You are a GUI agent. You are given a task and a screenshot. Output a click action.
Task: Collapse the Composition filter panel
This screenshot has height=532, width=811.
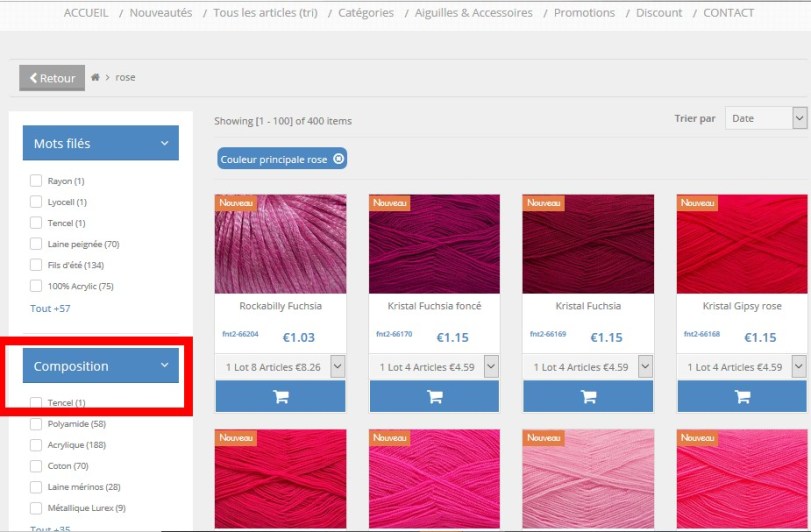165,366
